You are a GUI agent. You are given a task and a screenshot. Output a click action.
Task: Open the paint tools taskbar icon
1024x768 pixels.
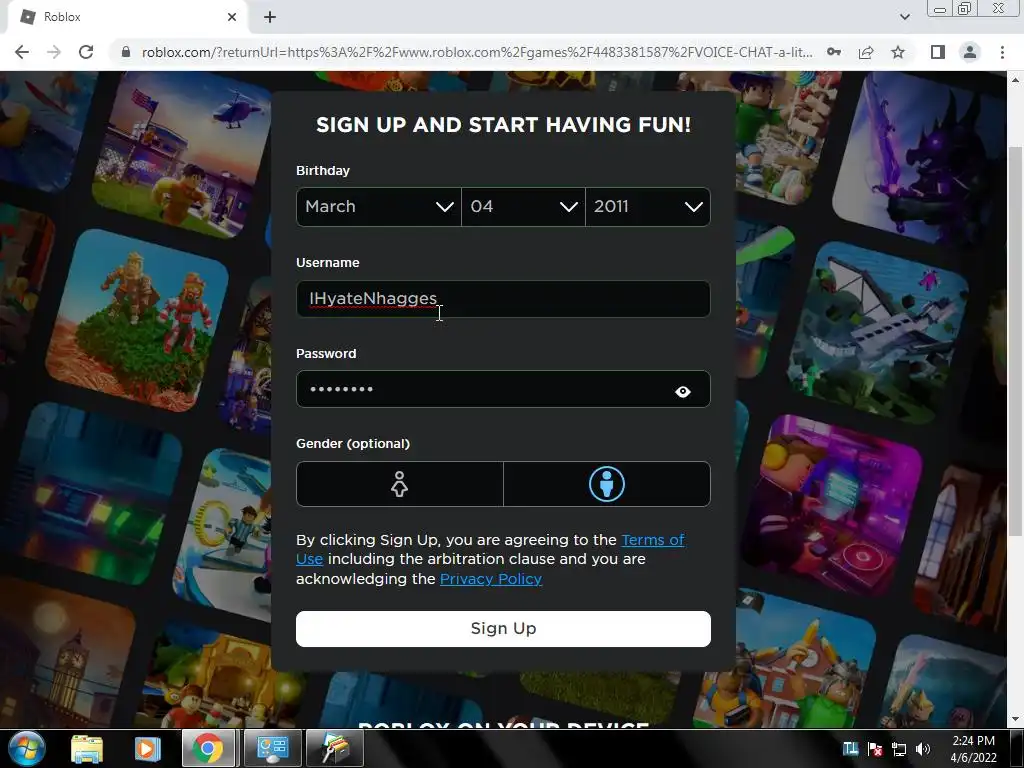tap(334, 748)
